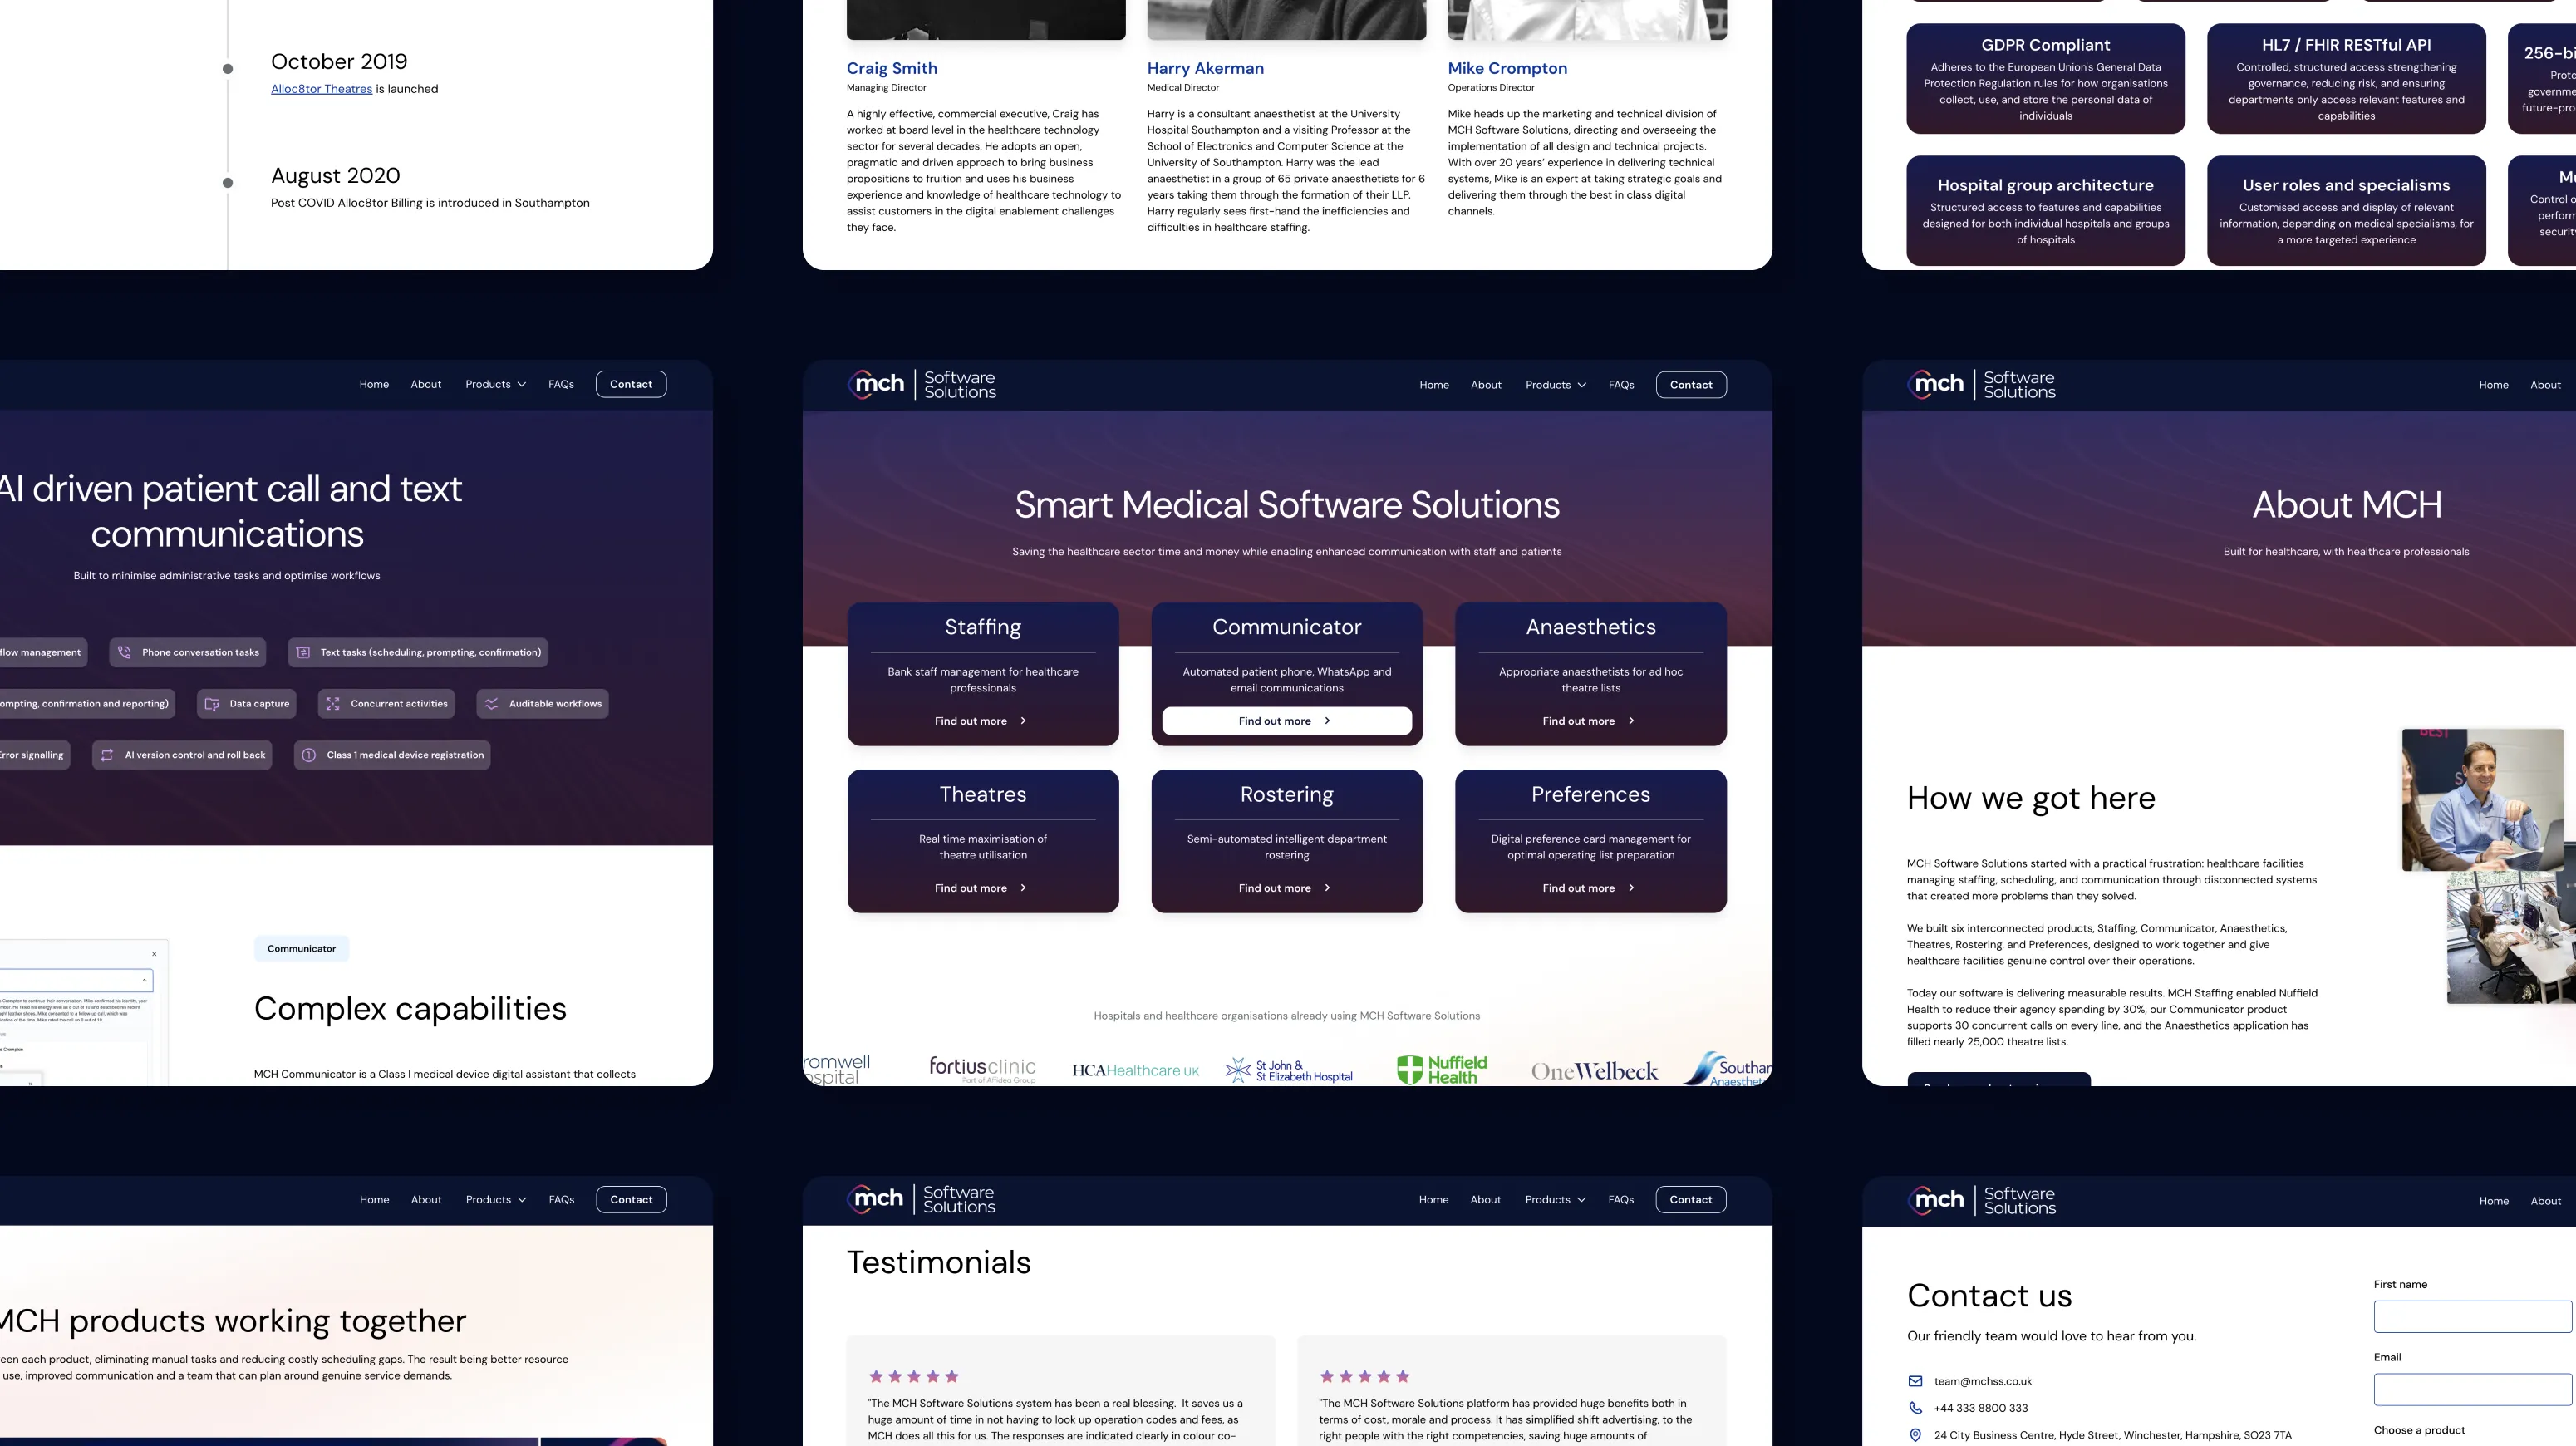Click the Class 1 medical device info icon
The width and height of the screenshot is (2576, 1446).
pos(309,755)
